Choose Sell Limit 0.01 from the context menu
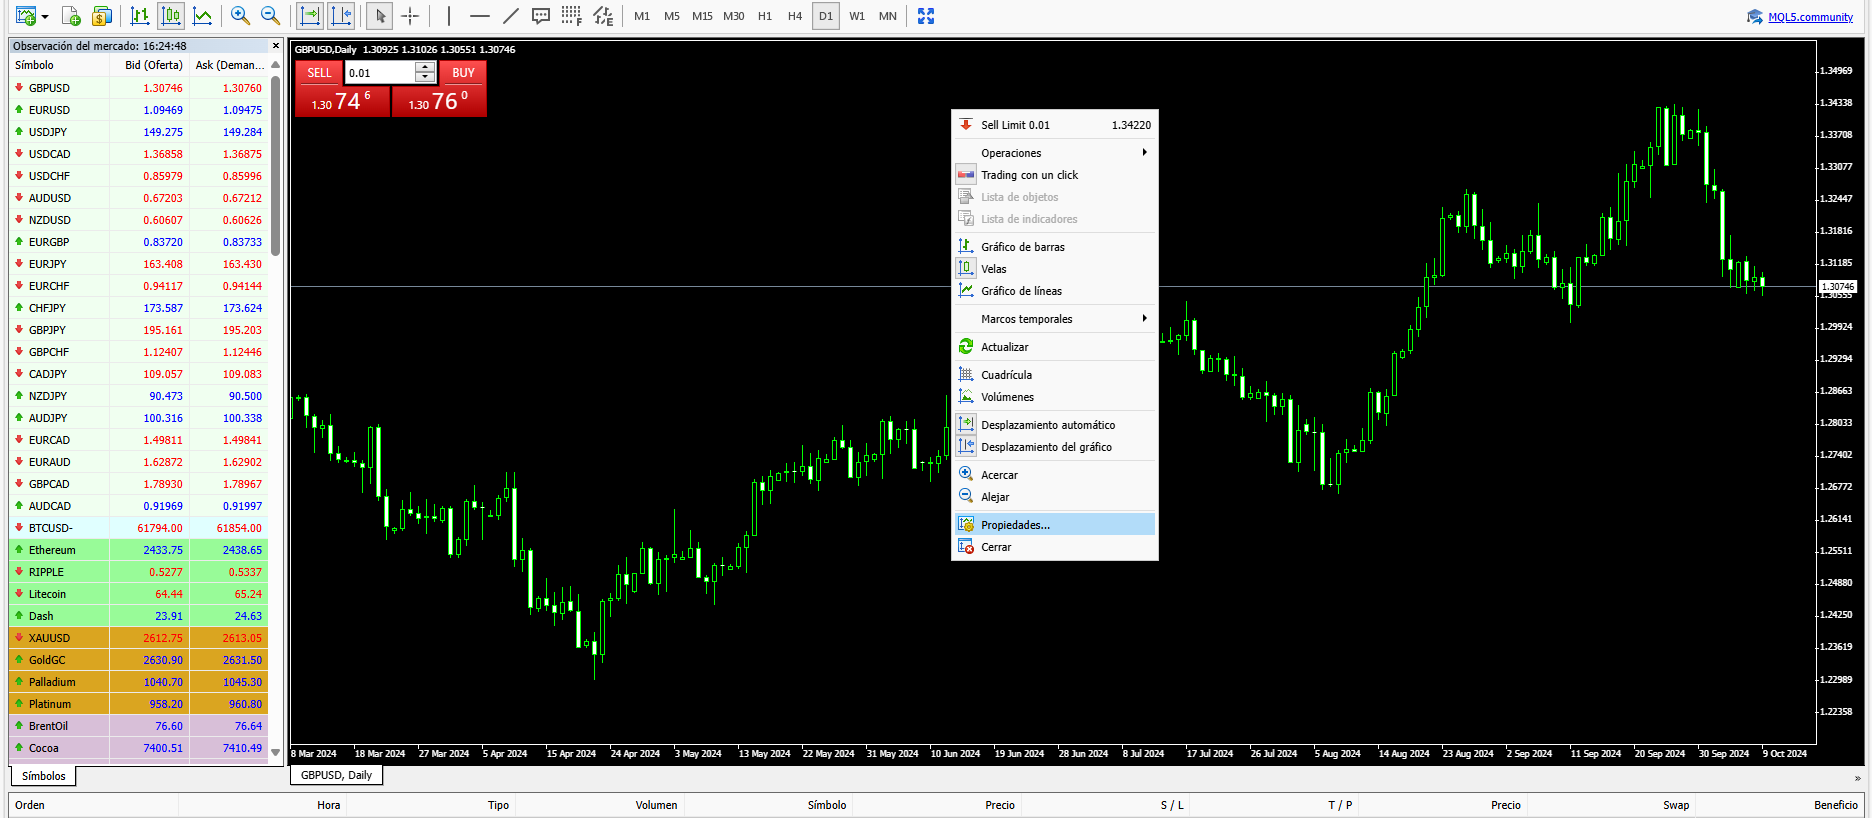This screenshot has width=1872, height=818. point(1055,125)
